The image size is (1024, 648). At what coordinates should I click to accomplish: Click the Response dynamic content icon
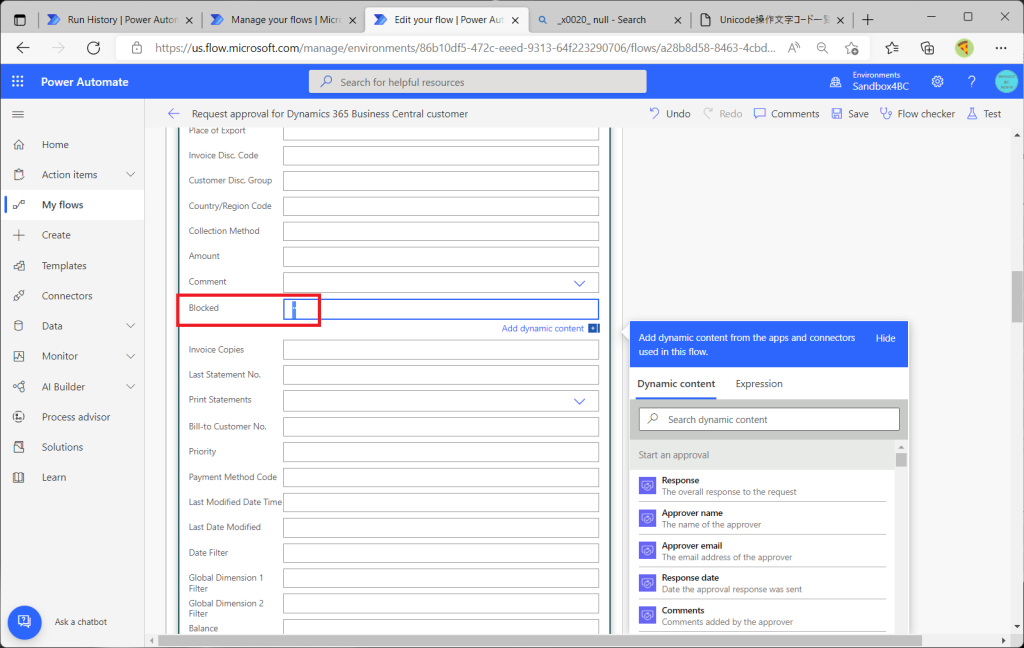pyautogui.click(x=647, y=485)
